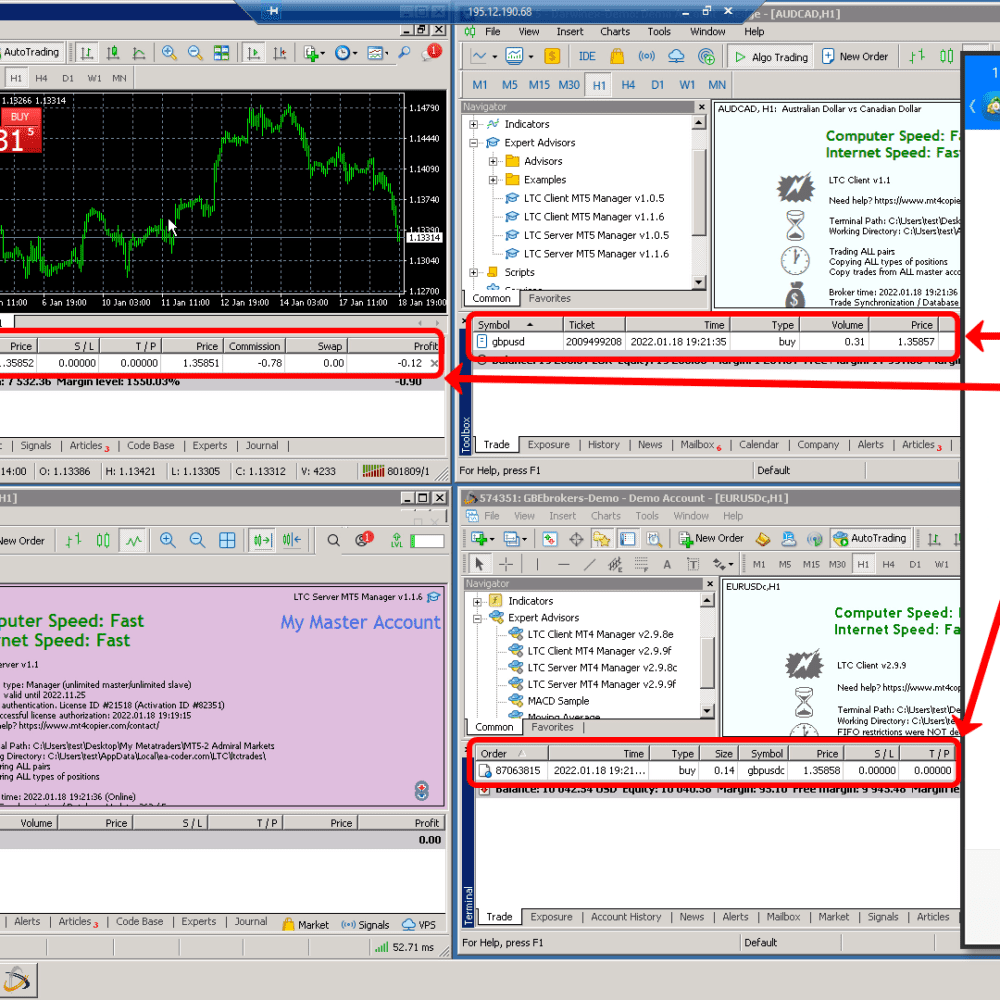Toggle the star Navigator icon in the GBEbrokers toolbar
This screenshot has height=1000, width=1000.
[x=601, y=539]
